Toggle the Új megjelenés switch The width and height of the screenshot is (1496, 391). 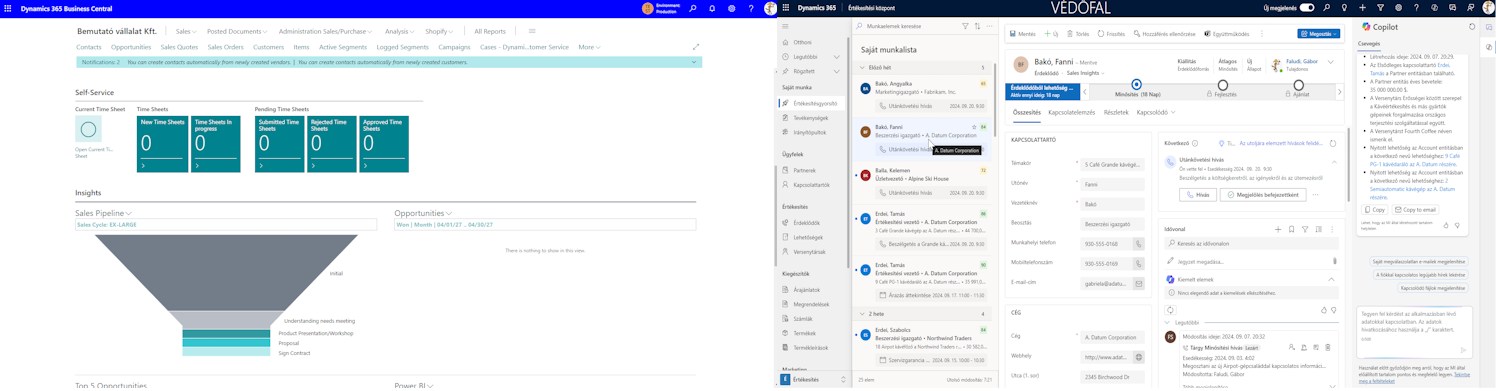[x=1306, y=8]
